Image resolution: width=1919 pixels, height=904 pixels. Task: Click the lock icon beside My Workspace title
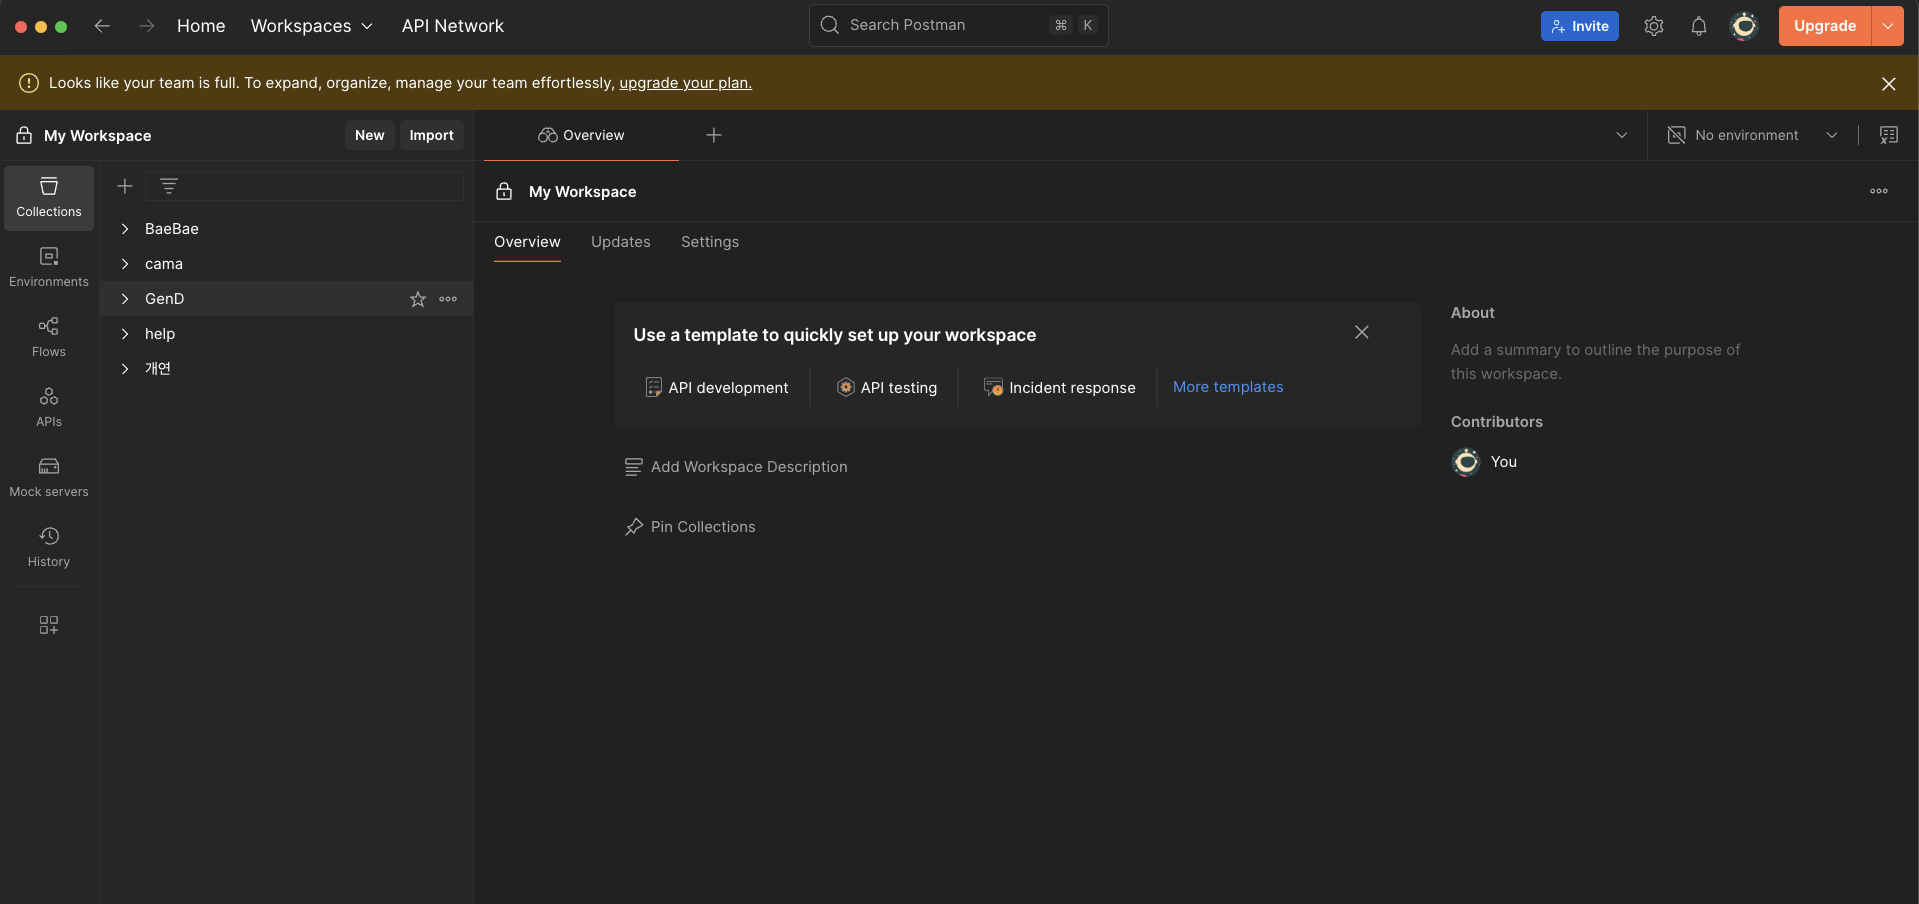(x=504, y=191)
